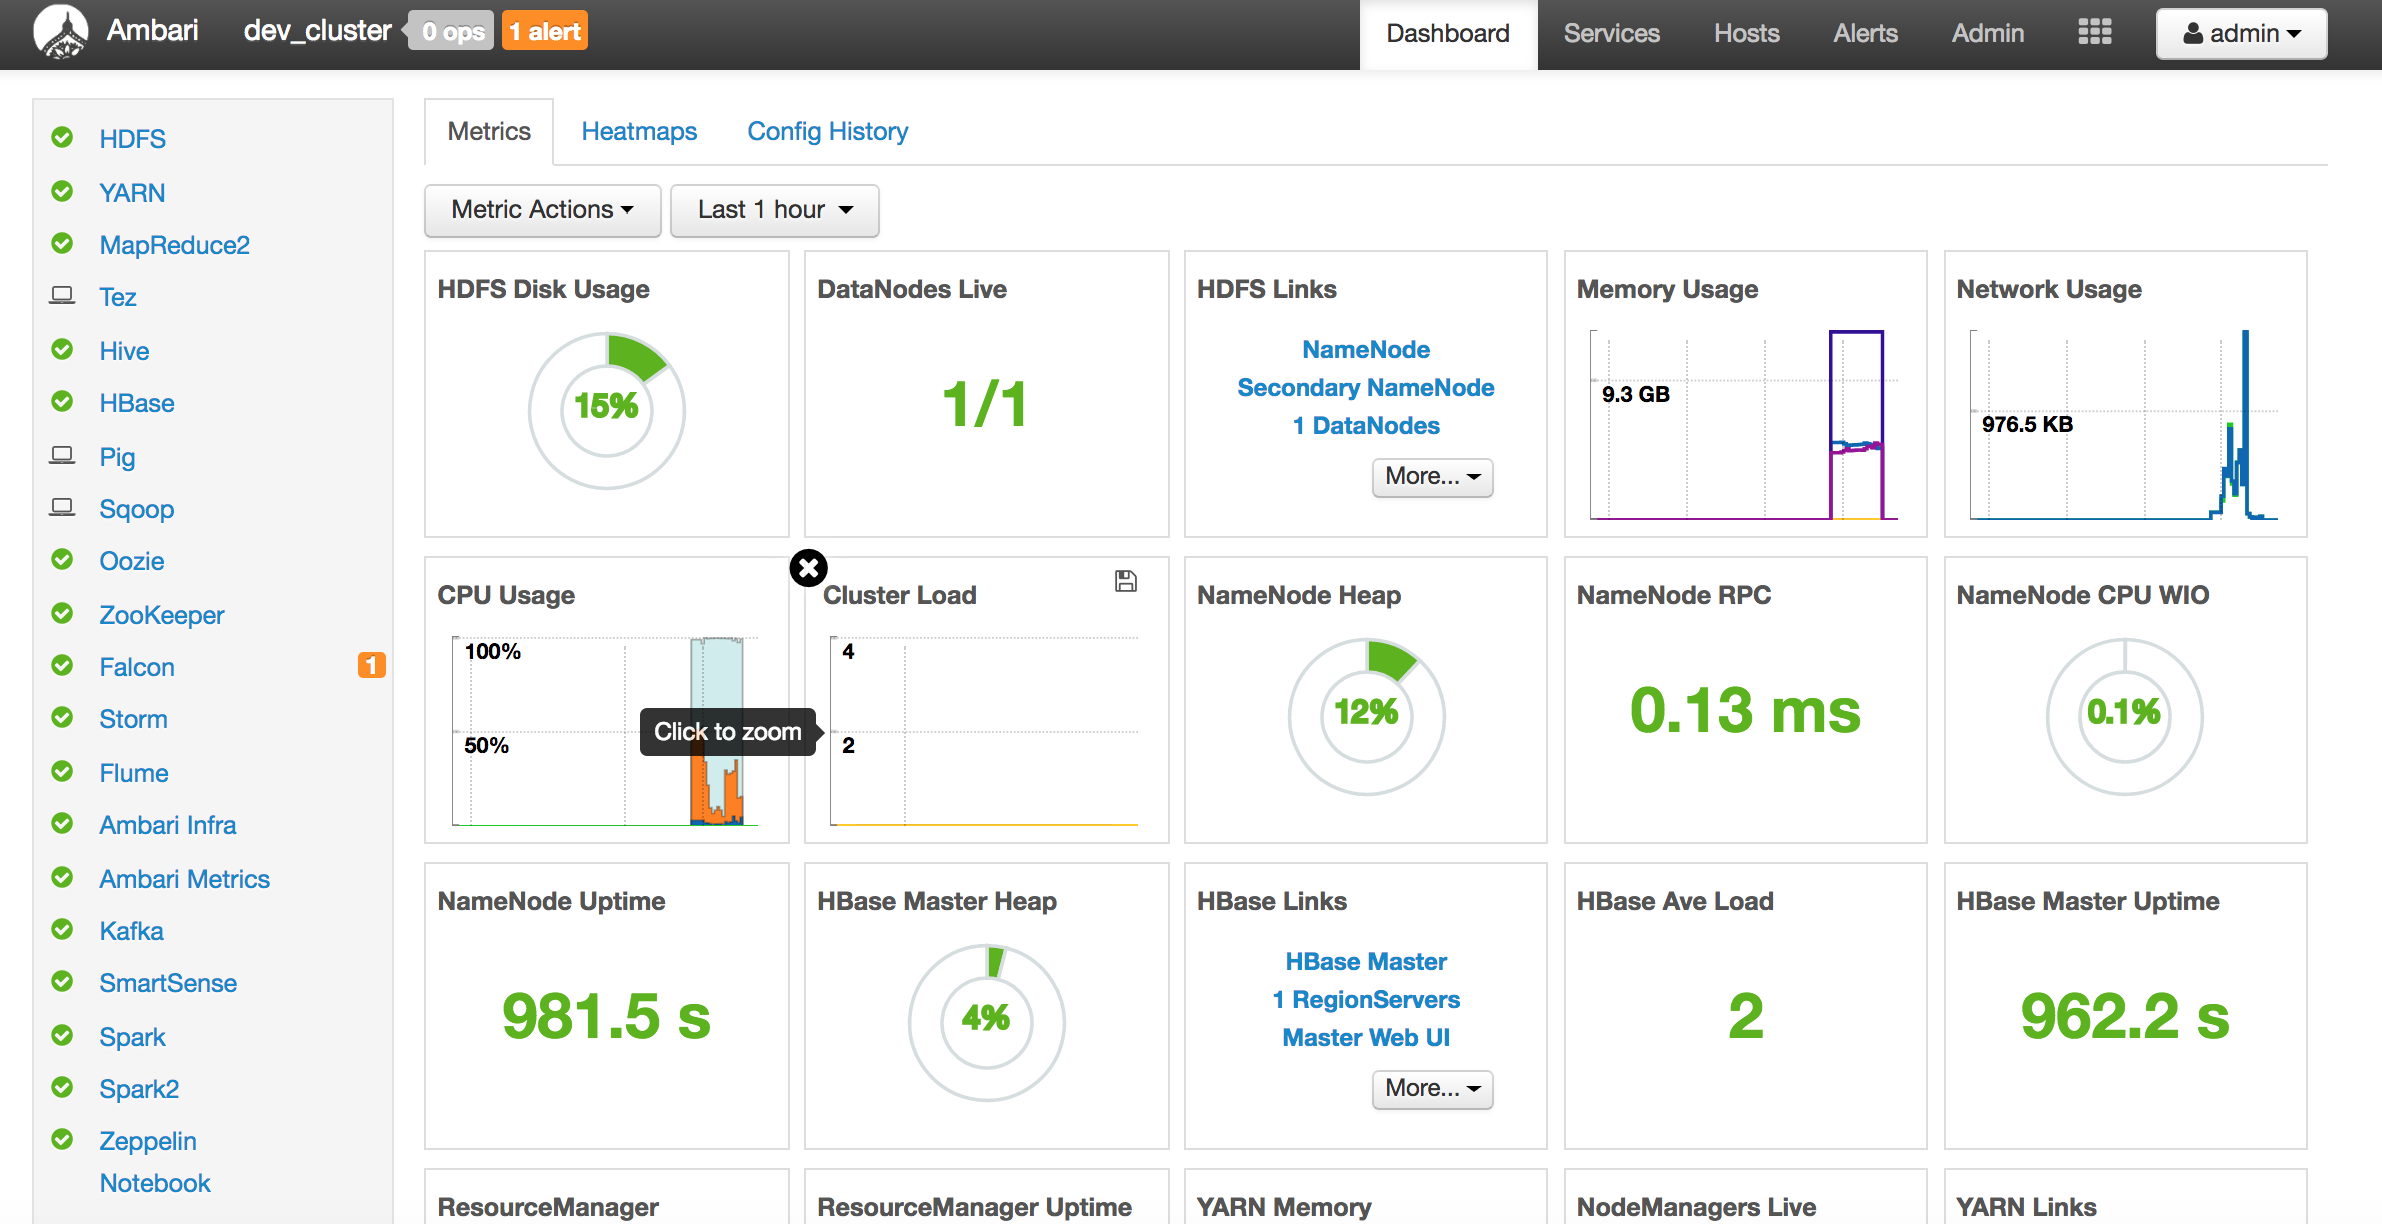The image size is (2382, 1224).
Task: Expand the HDFS Links More menu
Action: (x=1431, y=477)
